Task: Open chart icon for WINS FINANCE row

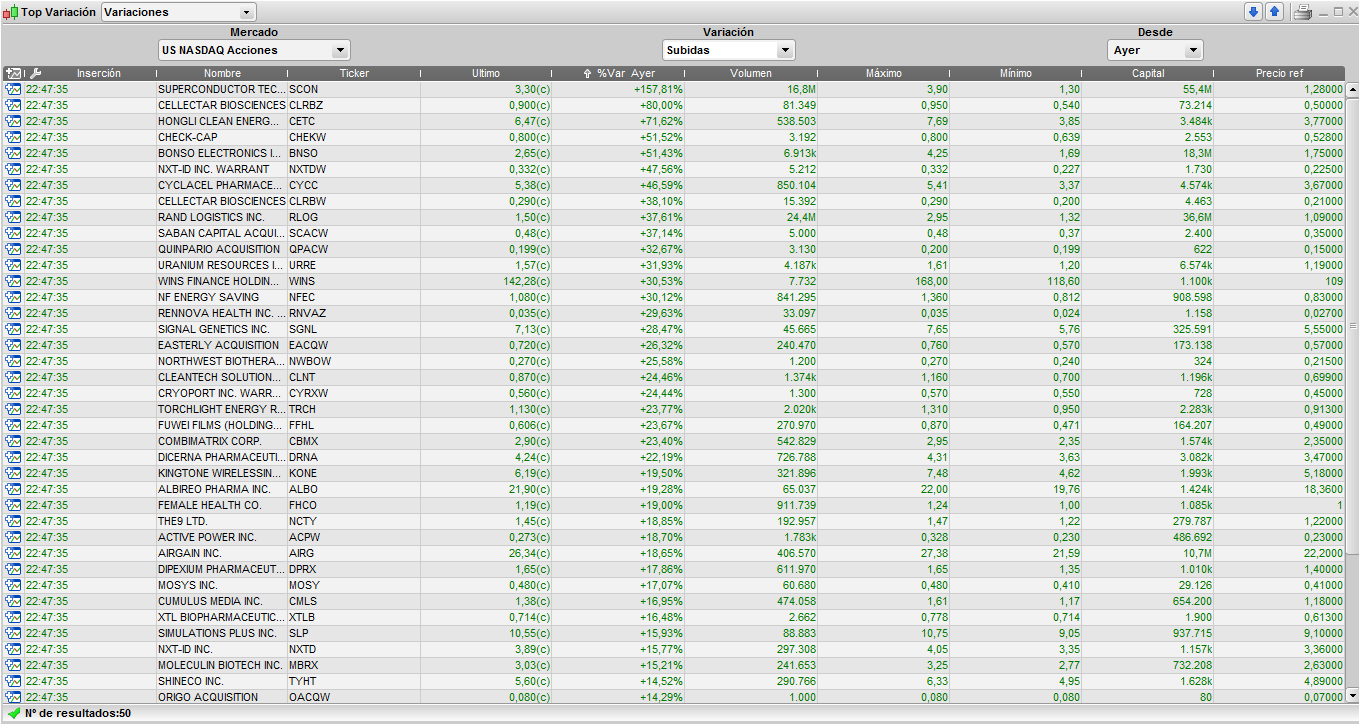Action: (x=13, y=281)
